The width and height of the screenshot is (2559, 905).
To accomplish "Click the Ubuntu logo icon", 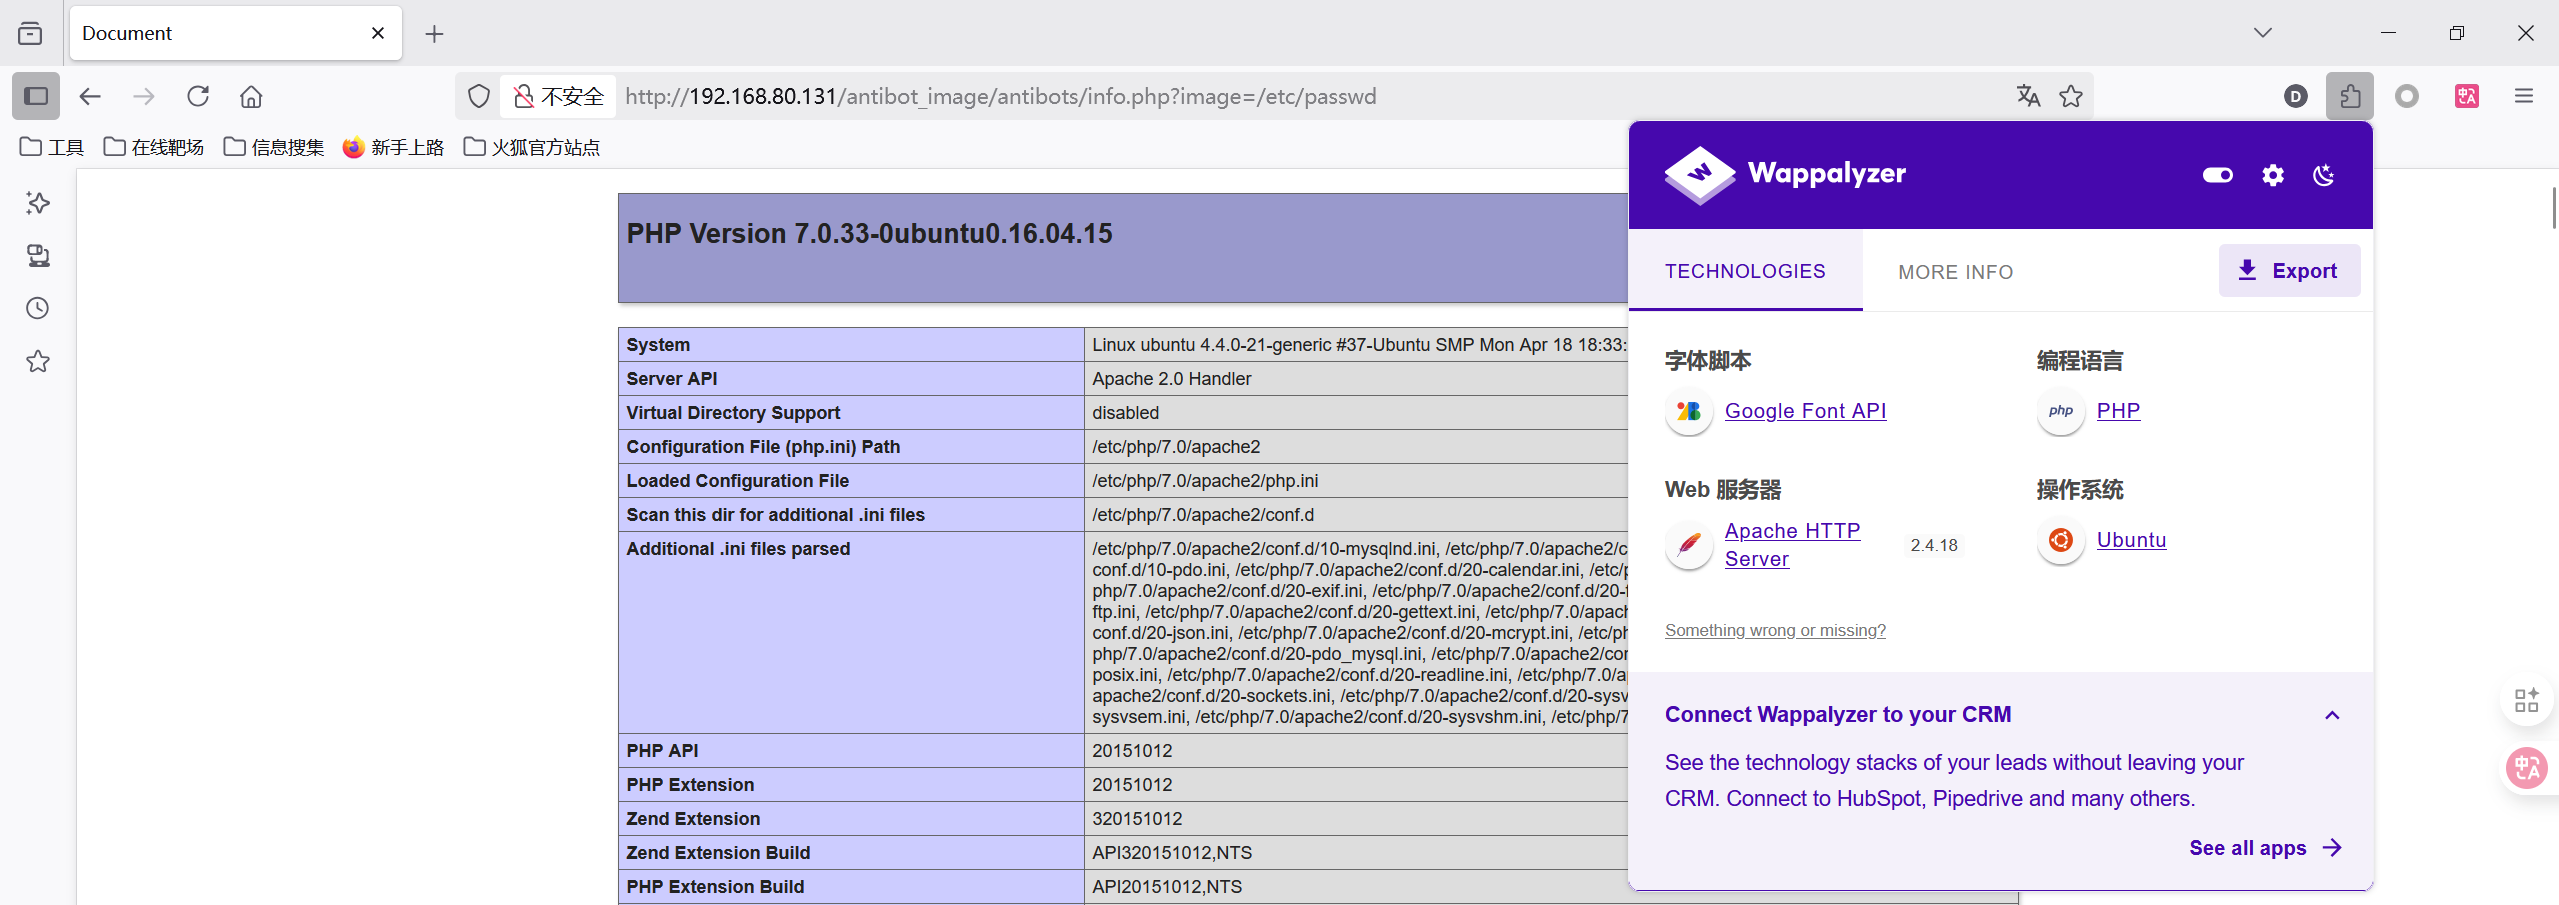I will click(2061, 540).
